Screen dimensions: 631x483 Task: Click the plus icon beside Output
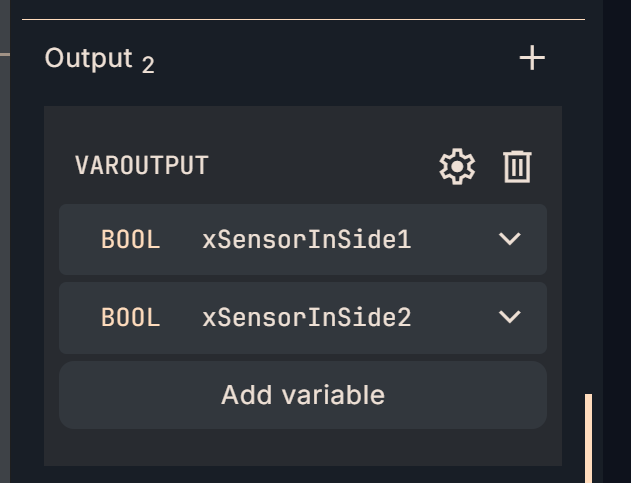(x=532, y=59)
